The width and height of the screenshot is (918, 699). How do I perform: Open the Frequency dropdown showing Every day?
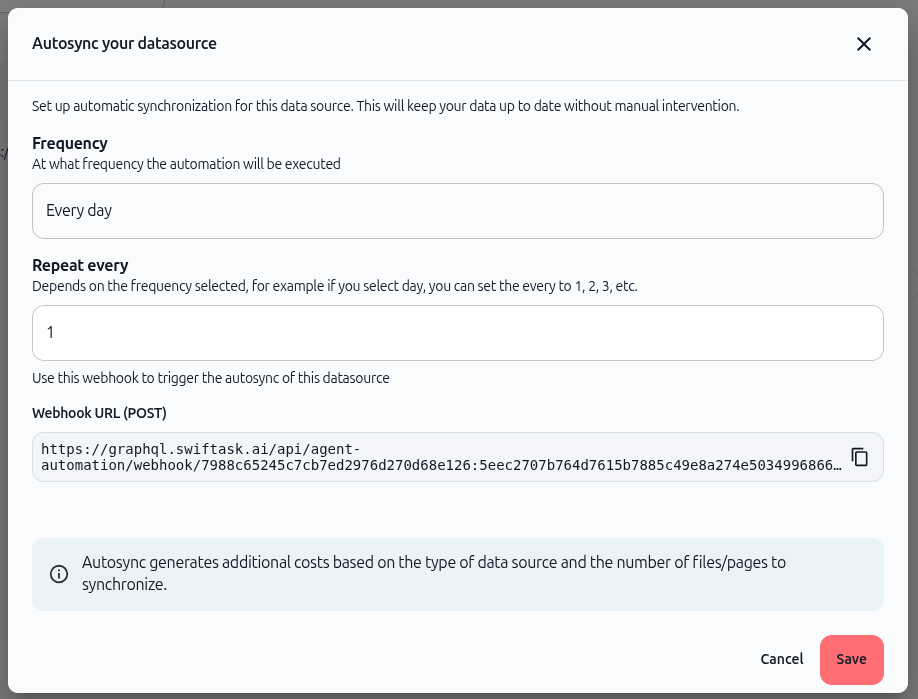457,211
